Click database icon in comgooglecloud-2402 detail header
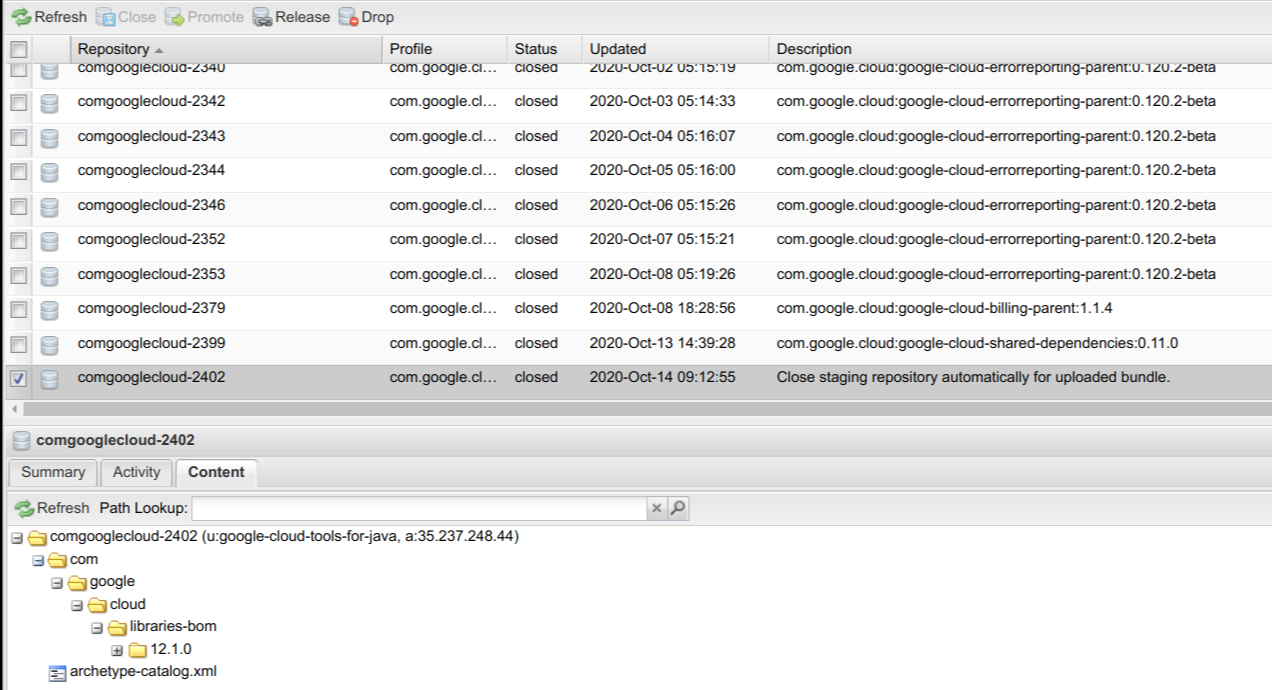This screenshot has height=690, width=1272. pyautogui.click(x=21, y=440)
